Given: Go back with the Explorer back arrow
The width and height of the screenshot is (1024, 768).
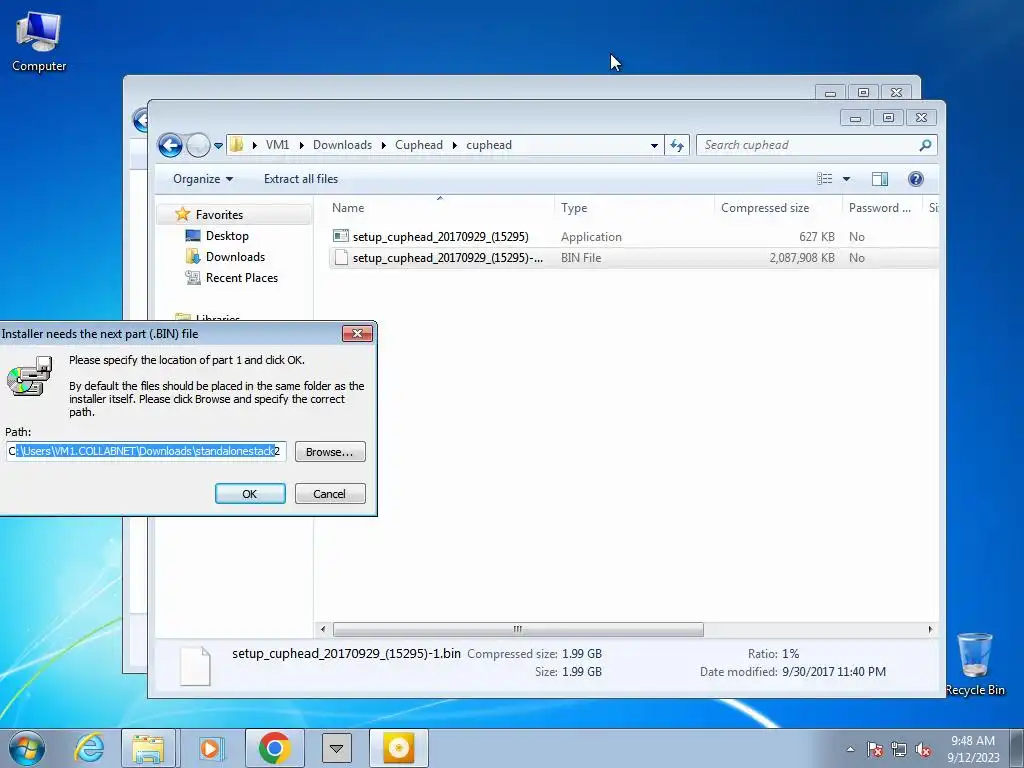Looking at the screenshot, I should click(x=170, y=145).
